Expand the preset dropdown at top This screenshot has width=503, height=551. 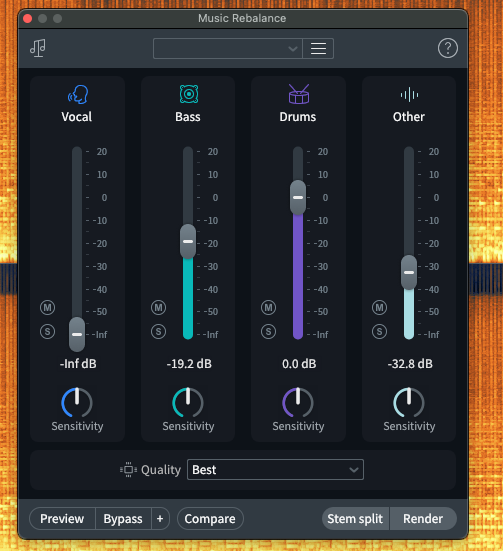click(x=228, y=48)
